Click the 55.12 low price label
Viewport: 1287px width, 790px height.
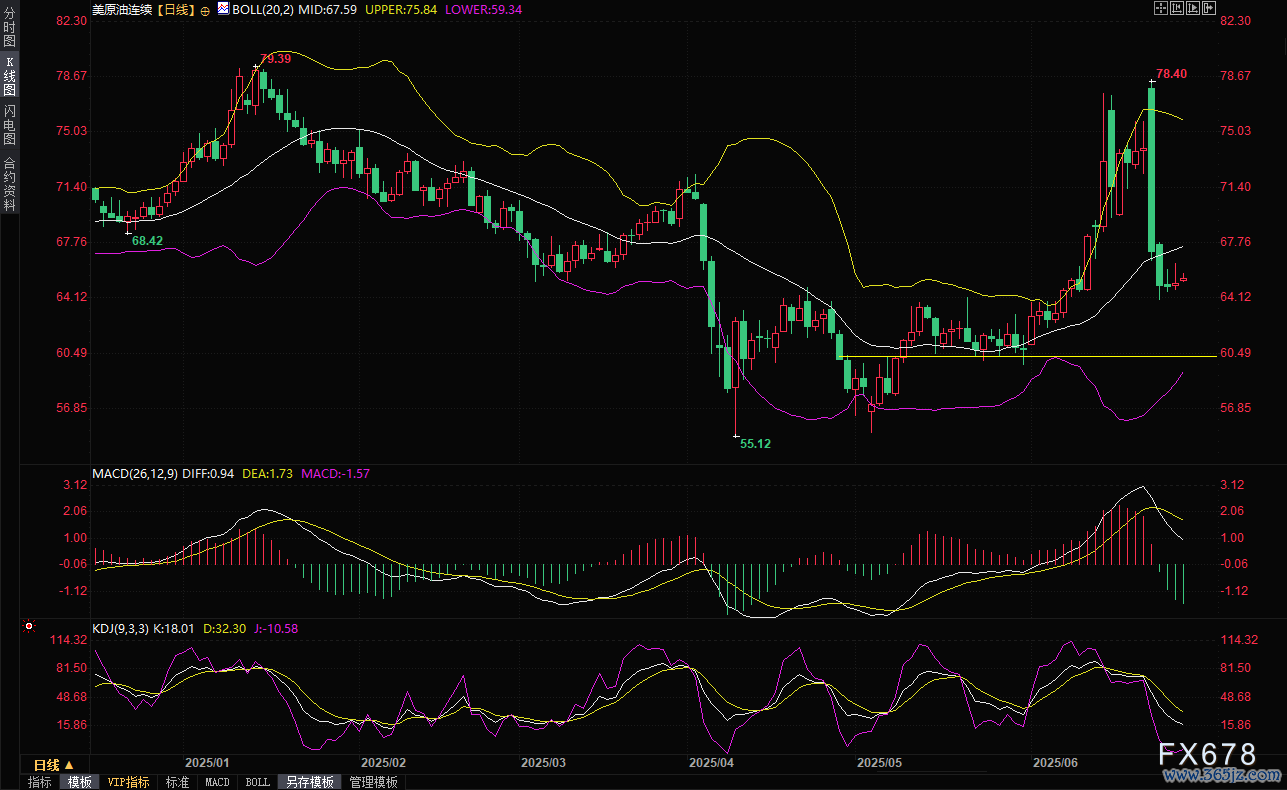click(755, 443)
